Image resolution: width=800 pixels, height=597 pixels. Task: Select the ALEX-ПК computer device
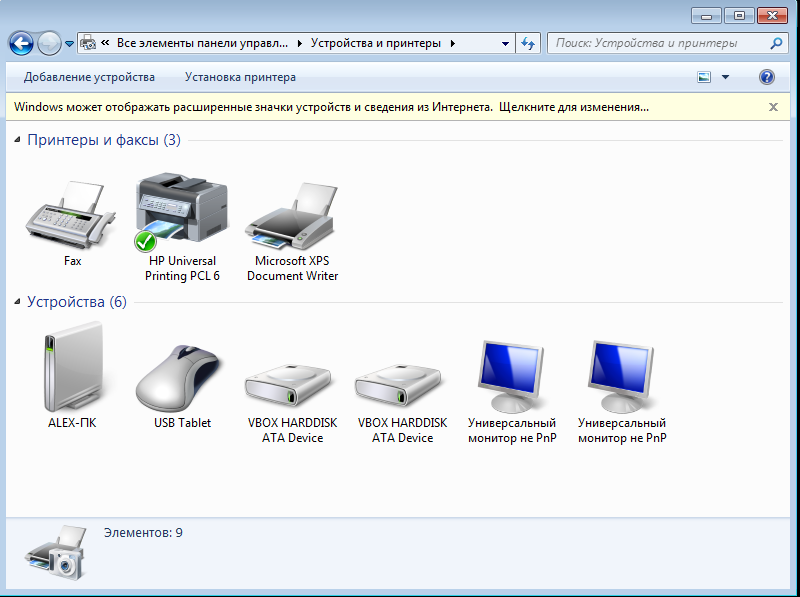[72, 370]
